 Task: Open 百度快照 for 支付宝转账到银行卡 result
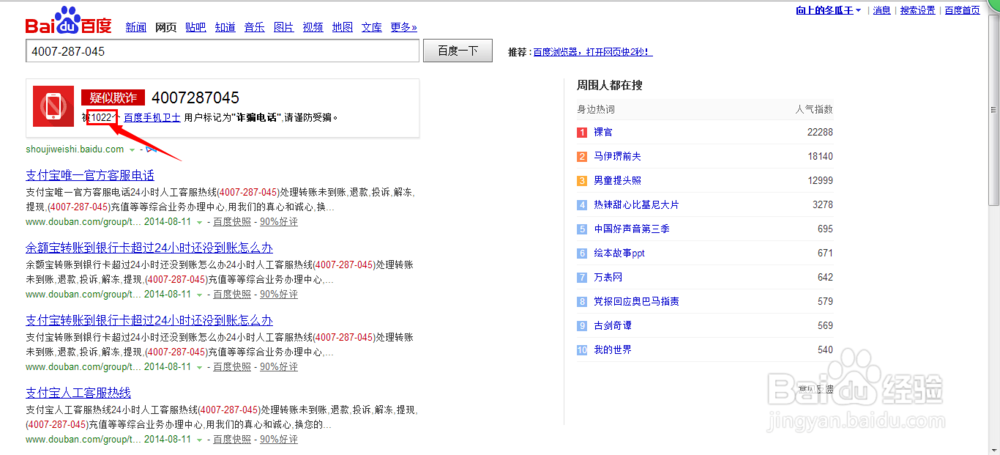tap(232, 367)
